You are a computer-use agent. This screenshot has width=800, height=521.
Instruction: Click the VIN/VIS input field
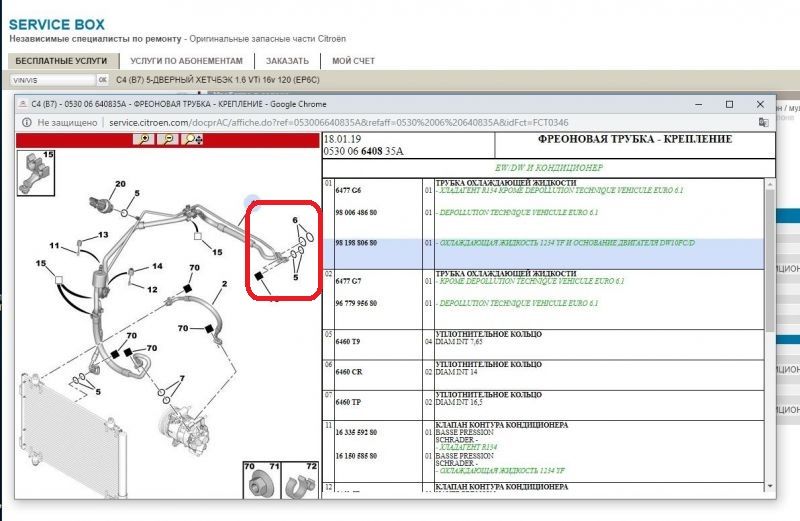(x=51, y=79)
